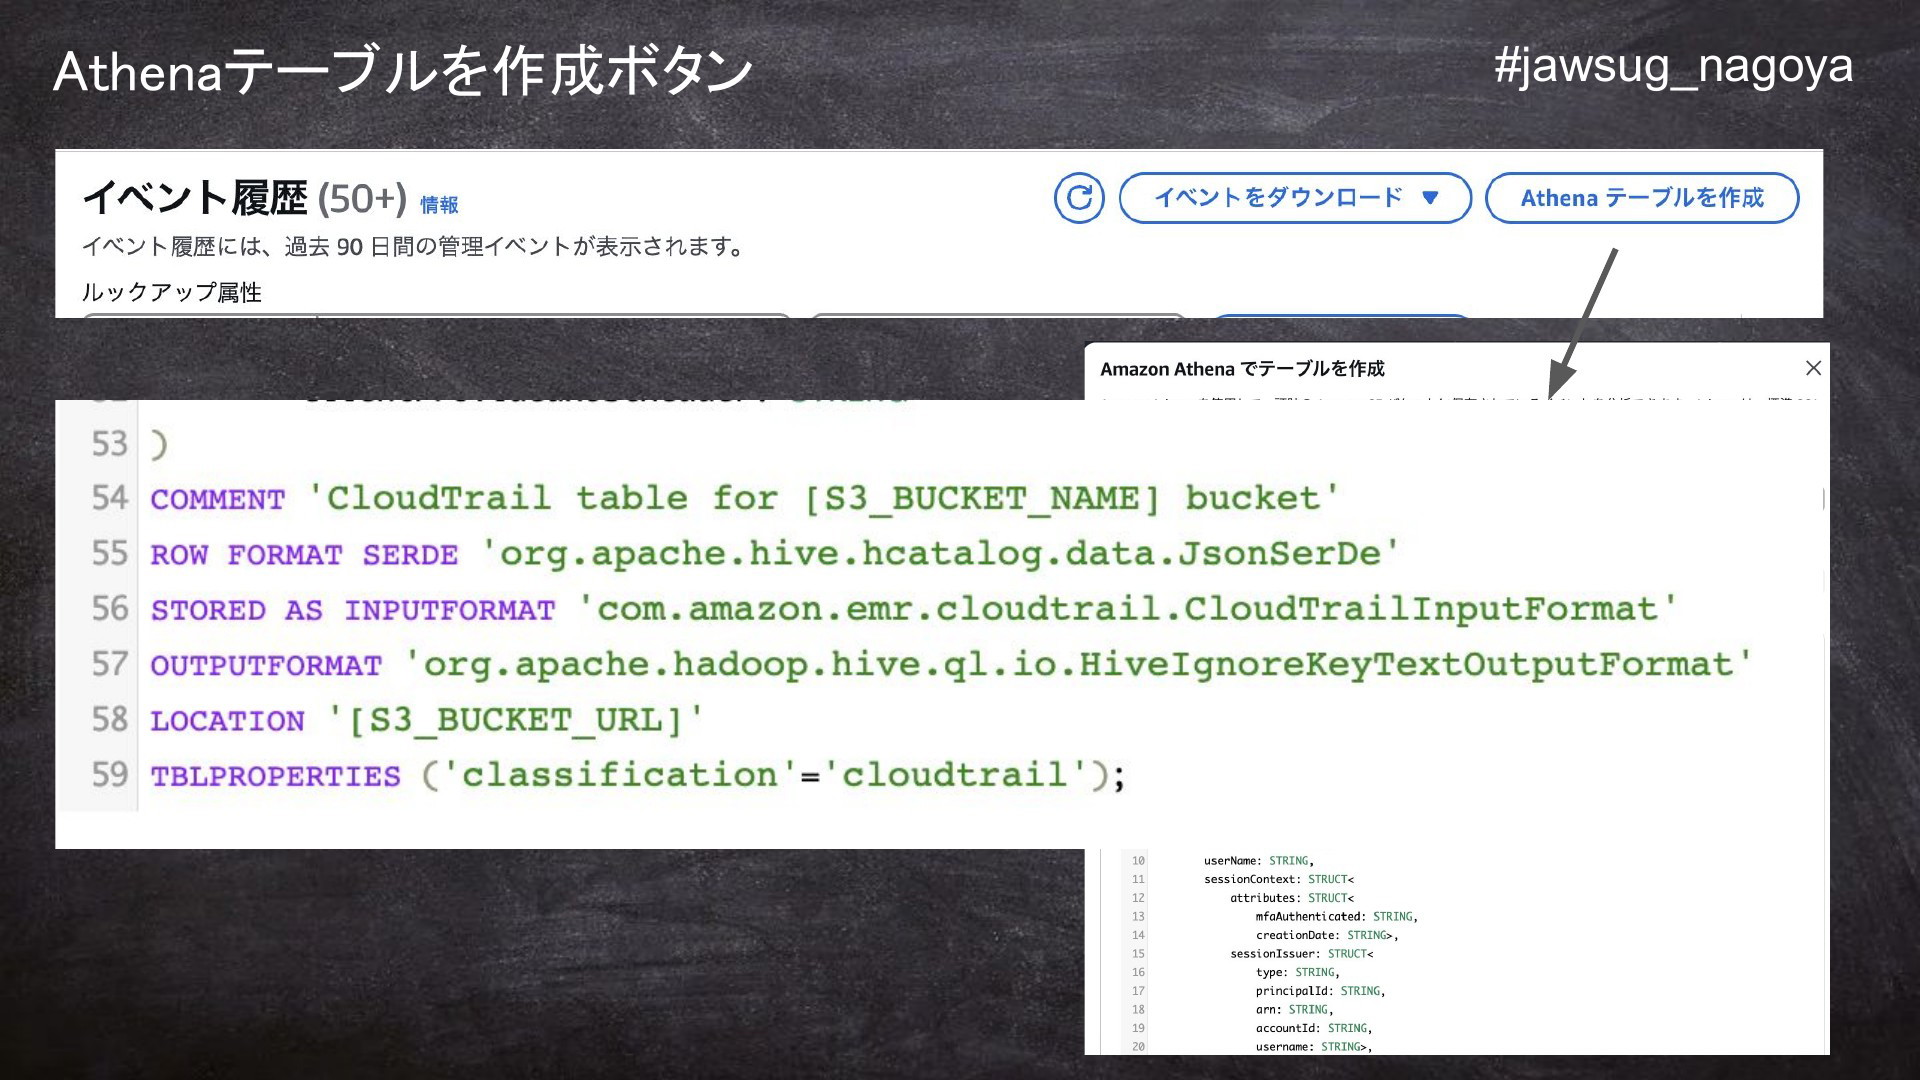Select the OUTPUTFORMAT code line
The height and width of the screenshot is (1080, 1920).
click(950, 664)
